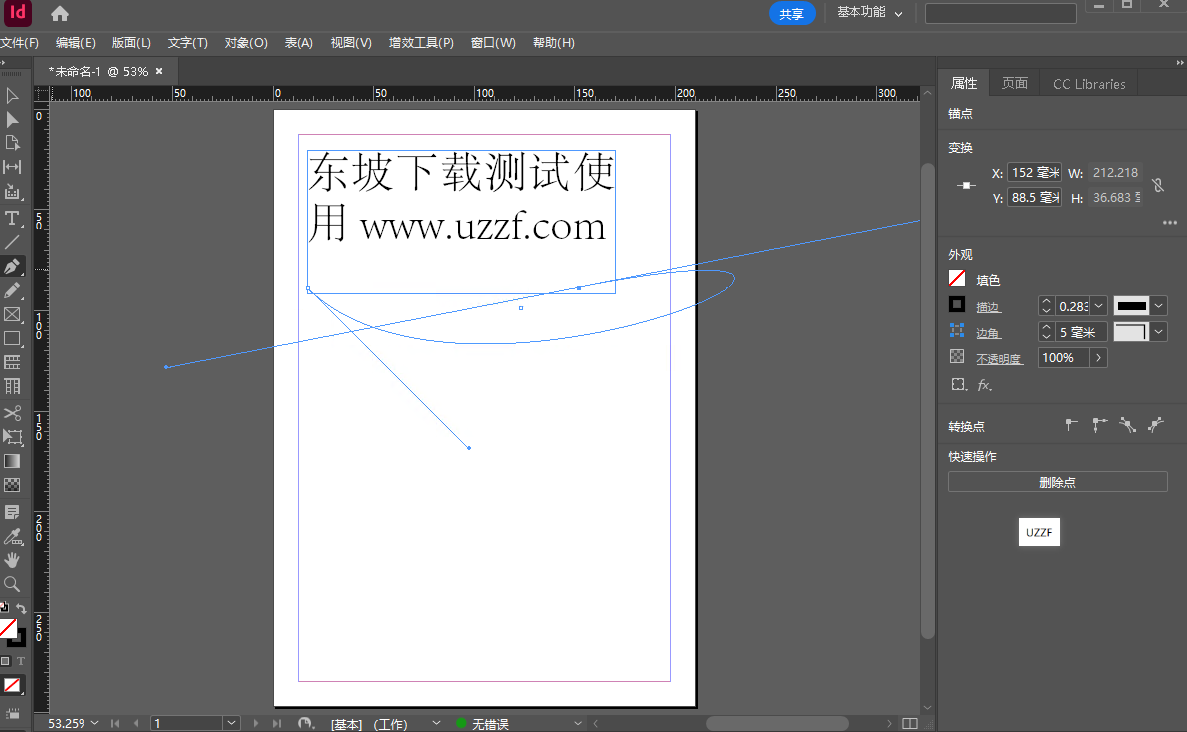Click the vertical scrollbar thumb
The width and height of the screenshot is (1187, 732).
[x=927, y=401]
